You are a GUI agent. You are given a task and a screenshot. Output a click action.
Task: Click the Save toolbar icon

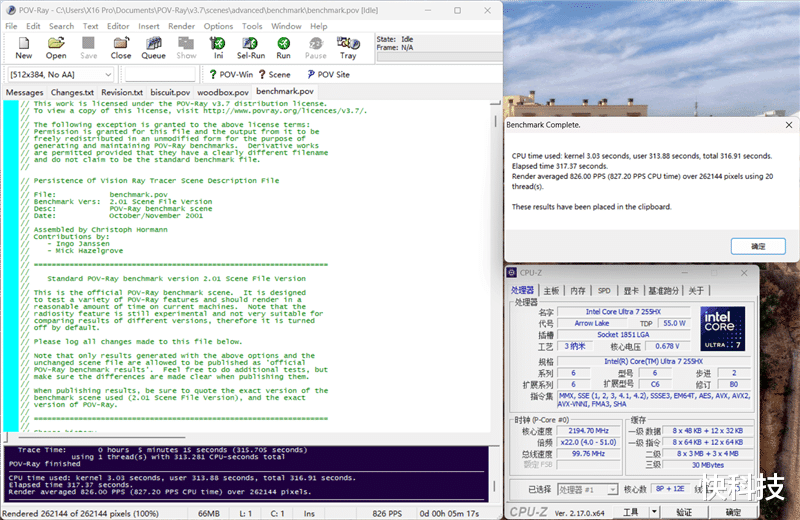pyautogui.click(x=88, y=48)
